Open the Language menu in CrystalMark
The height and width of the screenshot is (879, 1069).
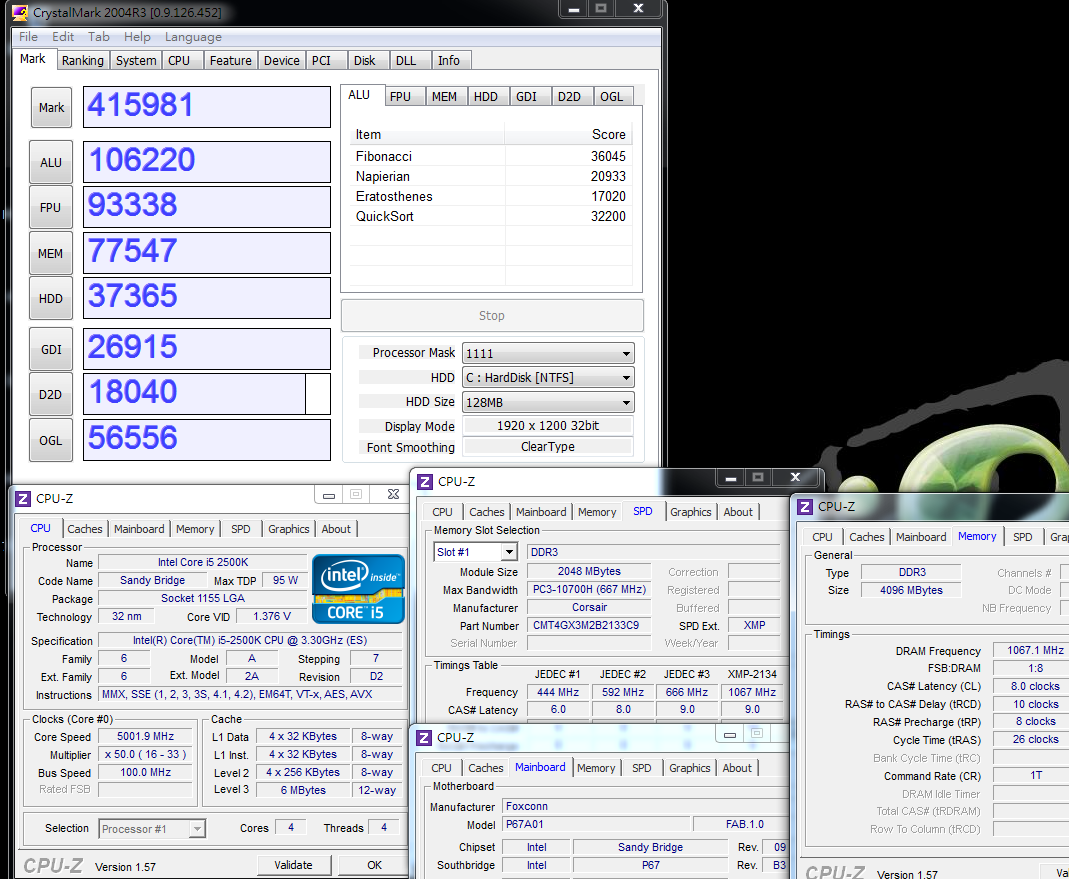193,37
